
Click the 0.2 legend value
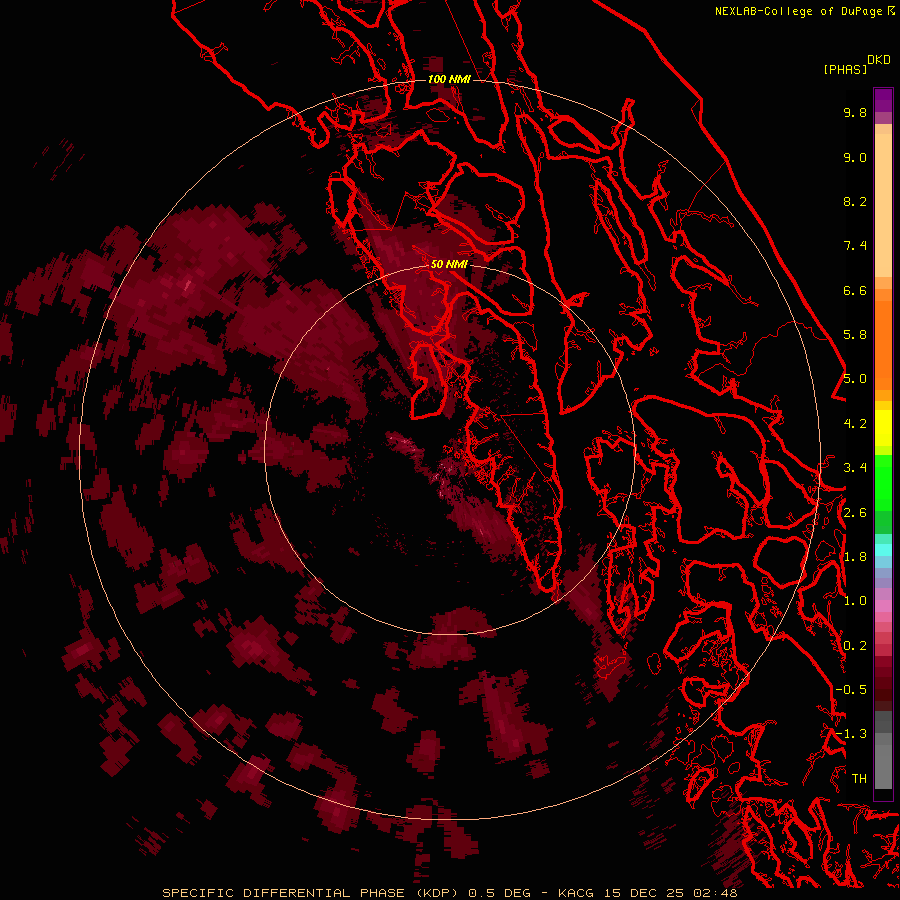pyautogui.click(x=855, y=646)
